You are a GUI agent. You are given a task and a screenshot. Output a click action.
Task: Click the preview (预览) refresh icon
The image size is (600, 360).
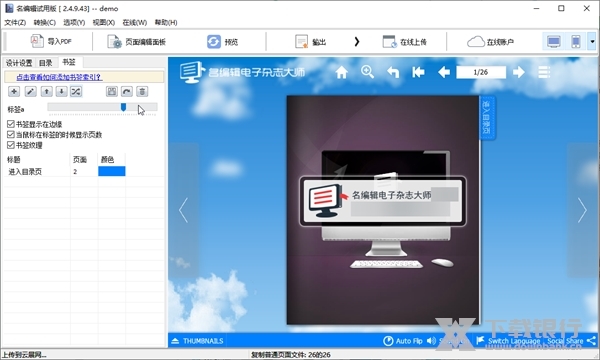tap(214, 41)
